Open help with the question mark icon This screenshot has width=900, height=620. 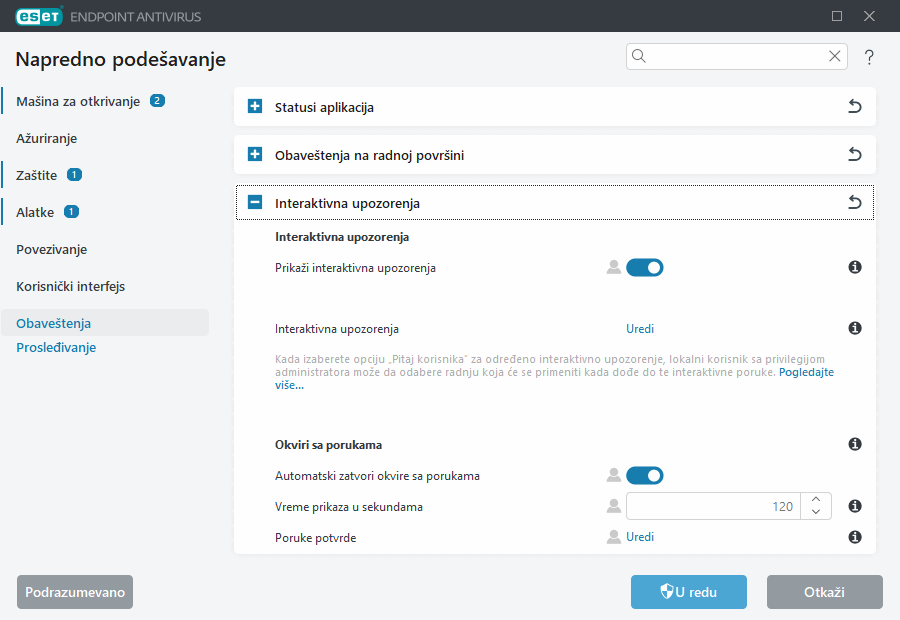point(869,57)
